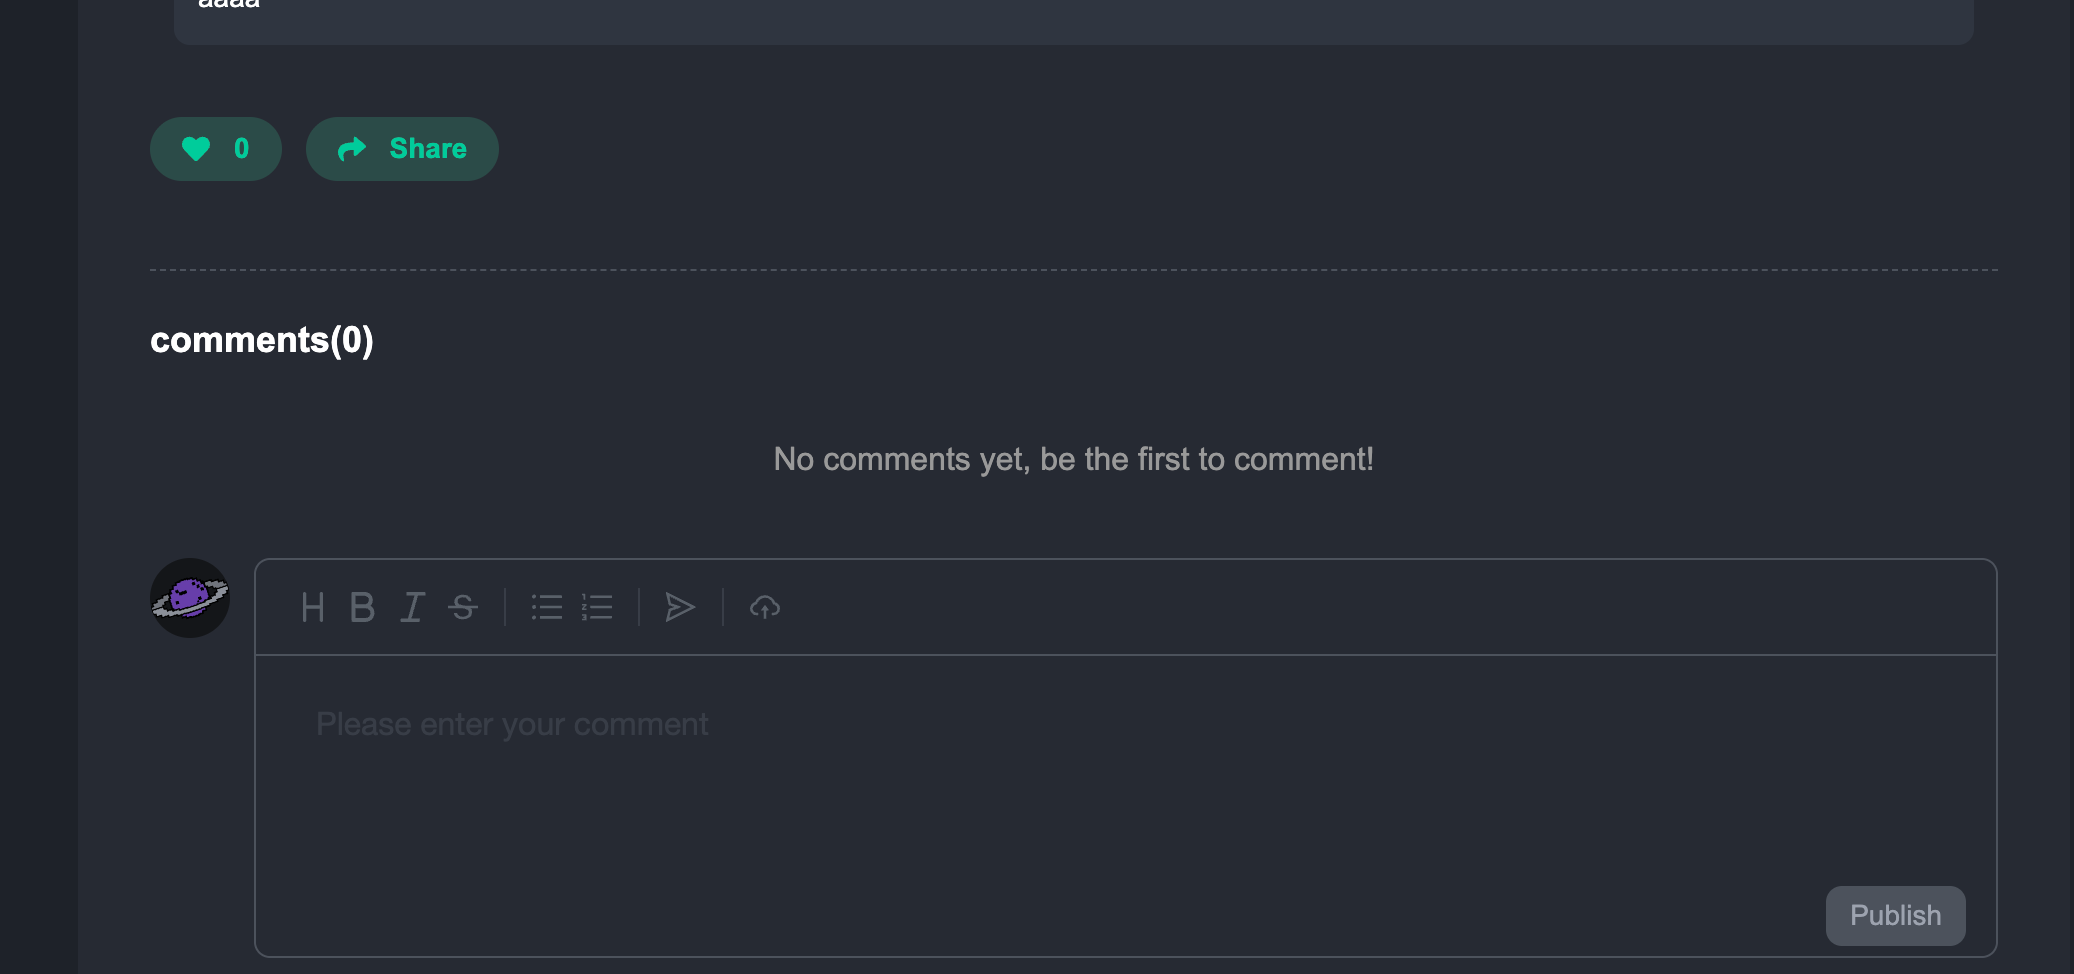Screen dimensions: 2074x974
Task: Click the paper plane icon in the toolbar
Action: [680, 607]
